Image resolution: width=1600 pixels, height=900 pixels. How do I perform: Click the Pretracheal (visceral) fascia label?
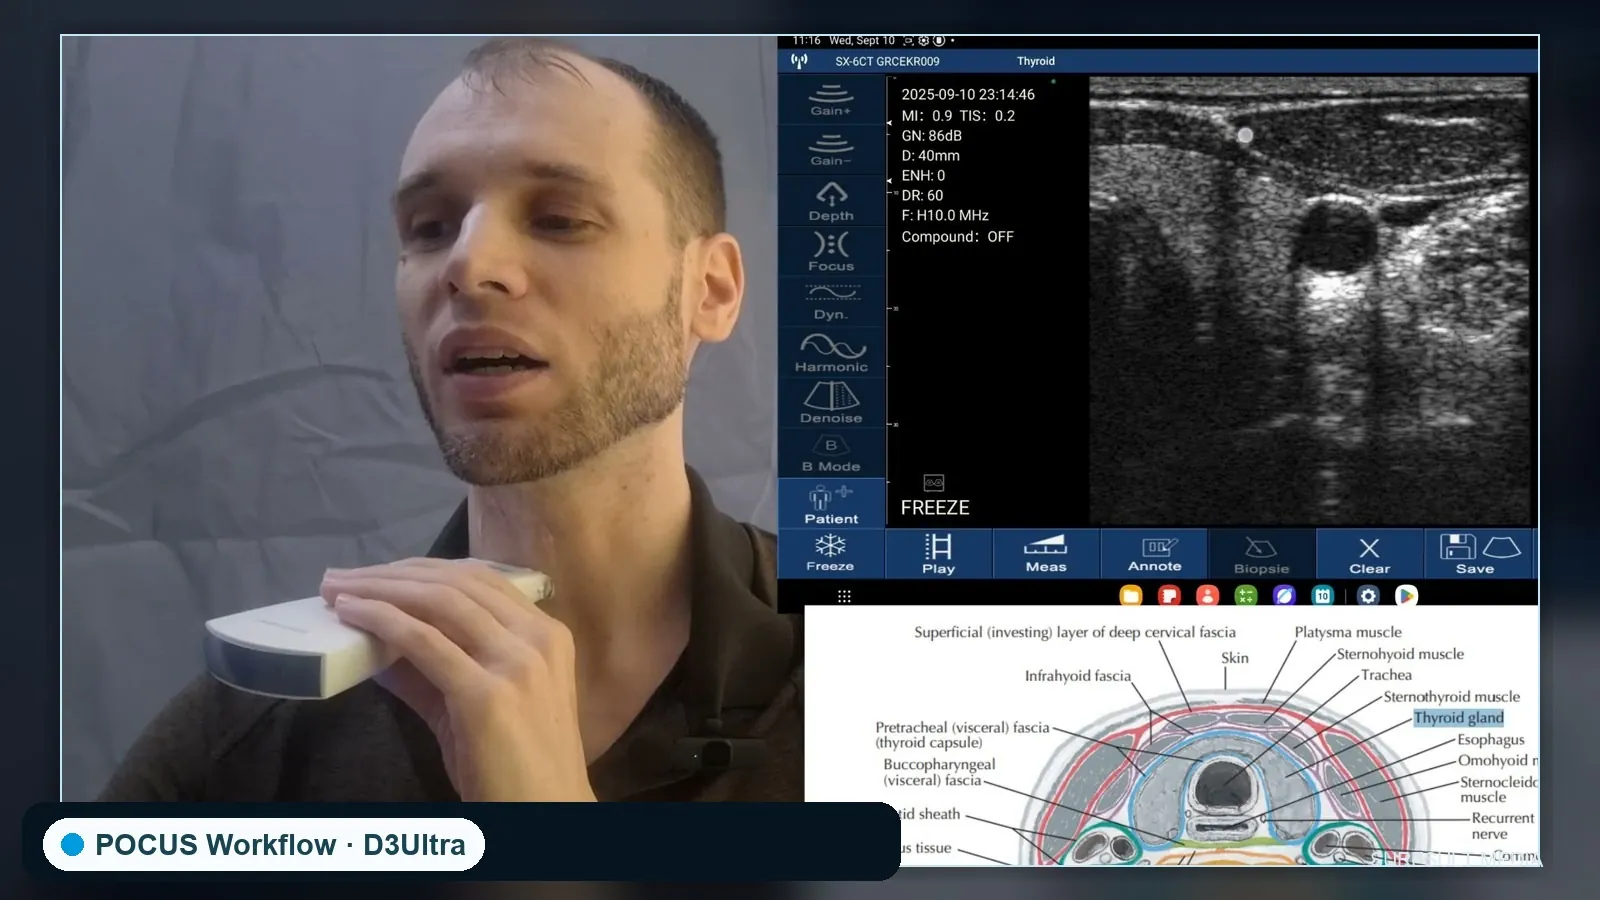point(962,735)
